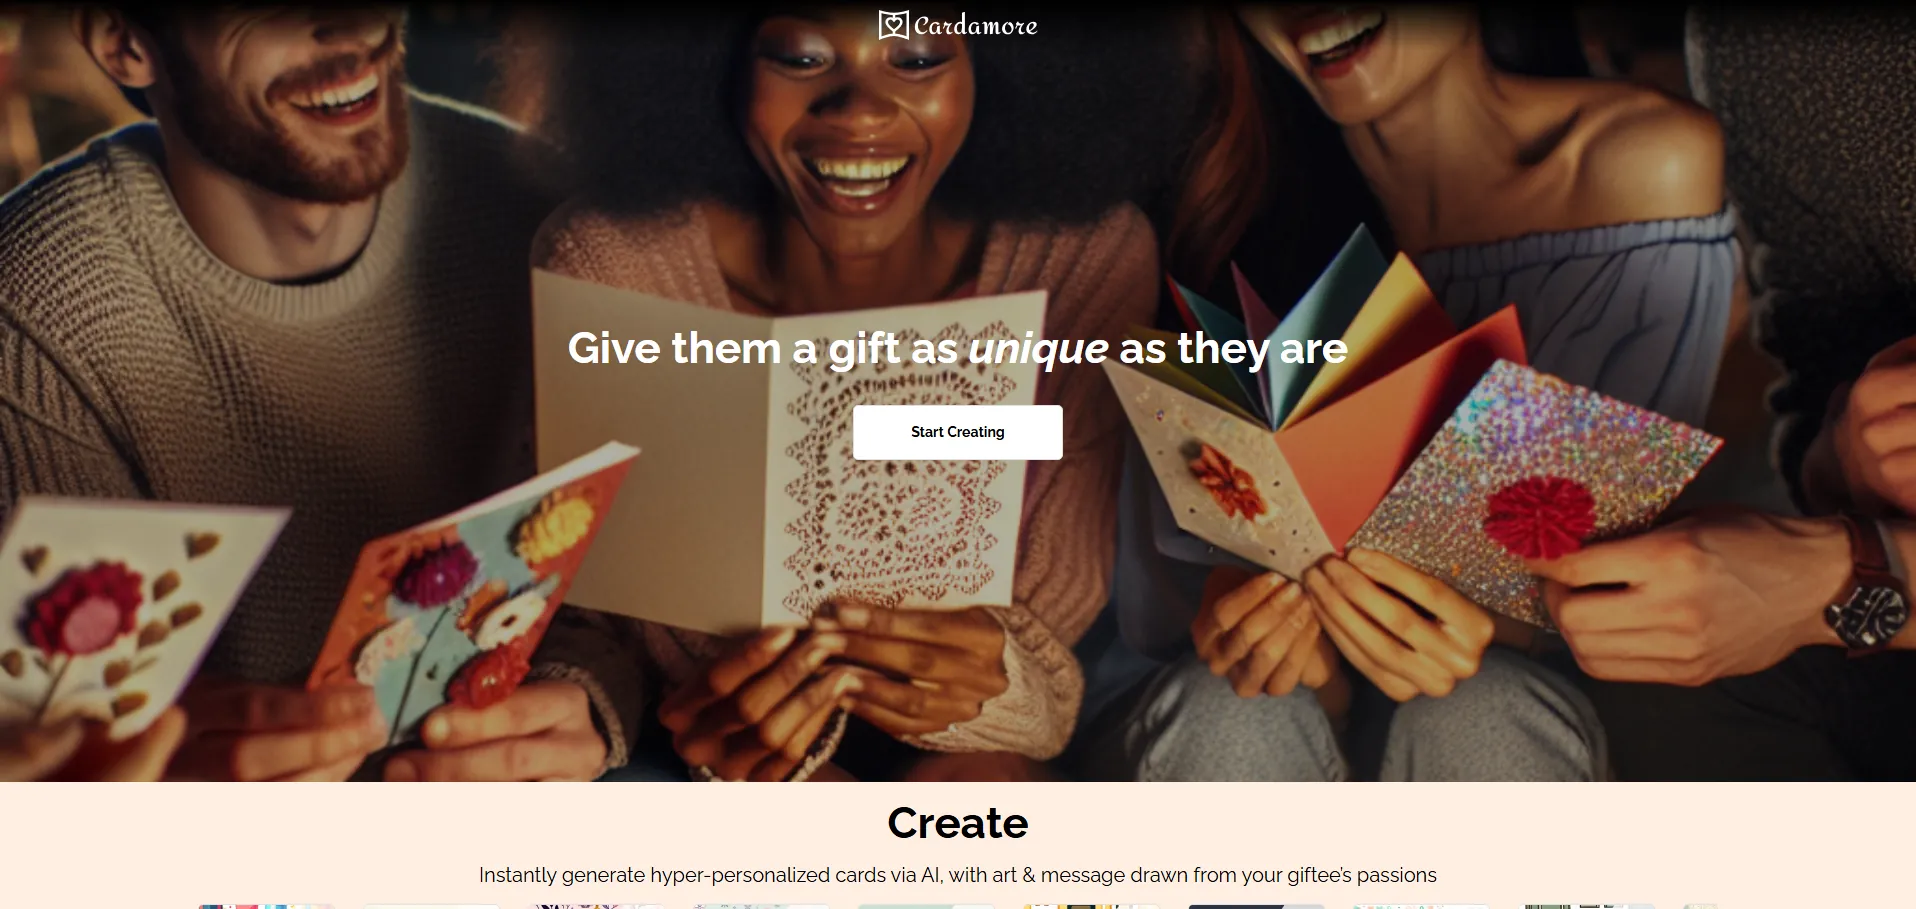Image resolution: width=1916 pixels, height=909 pixels.
Task: Open the Cardamore wordmark home link
Action: tap(975, 26)
